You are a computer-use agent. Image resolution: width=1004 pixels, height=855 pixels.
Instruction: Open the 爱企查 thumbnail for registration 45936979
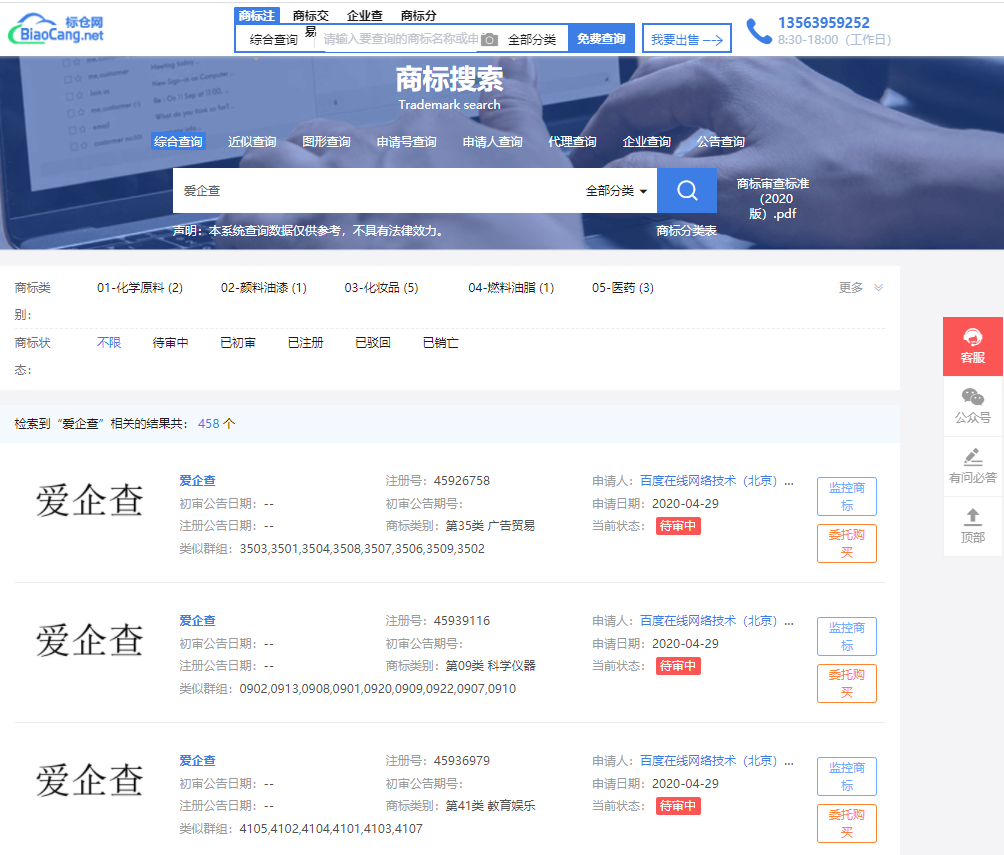pyautogui.click(x=90, y=781)
